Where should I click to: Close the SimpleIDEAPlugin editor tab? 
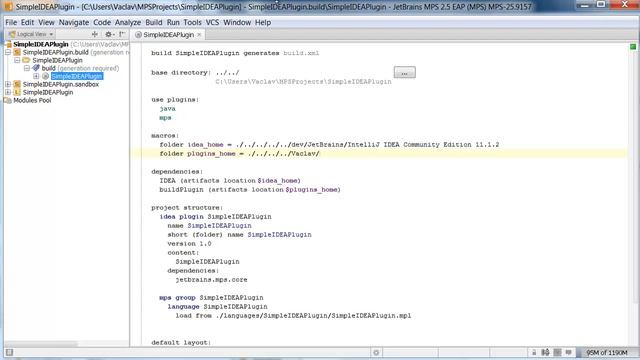199,35
